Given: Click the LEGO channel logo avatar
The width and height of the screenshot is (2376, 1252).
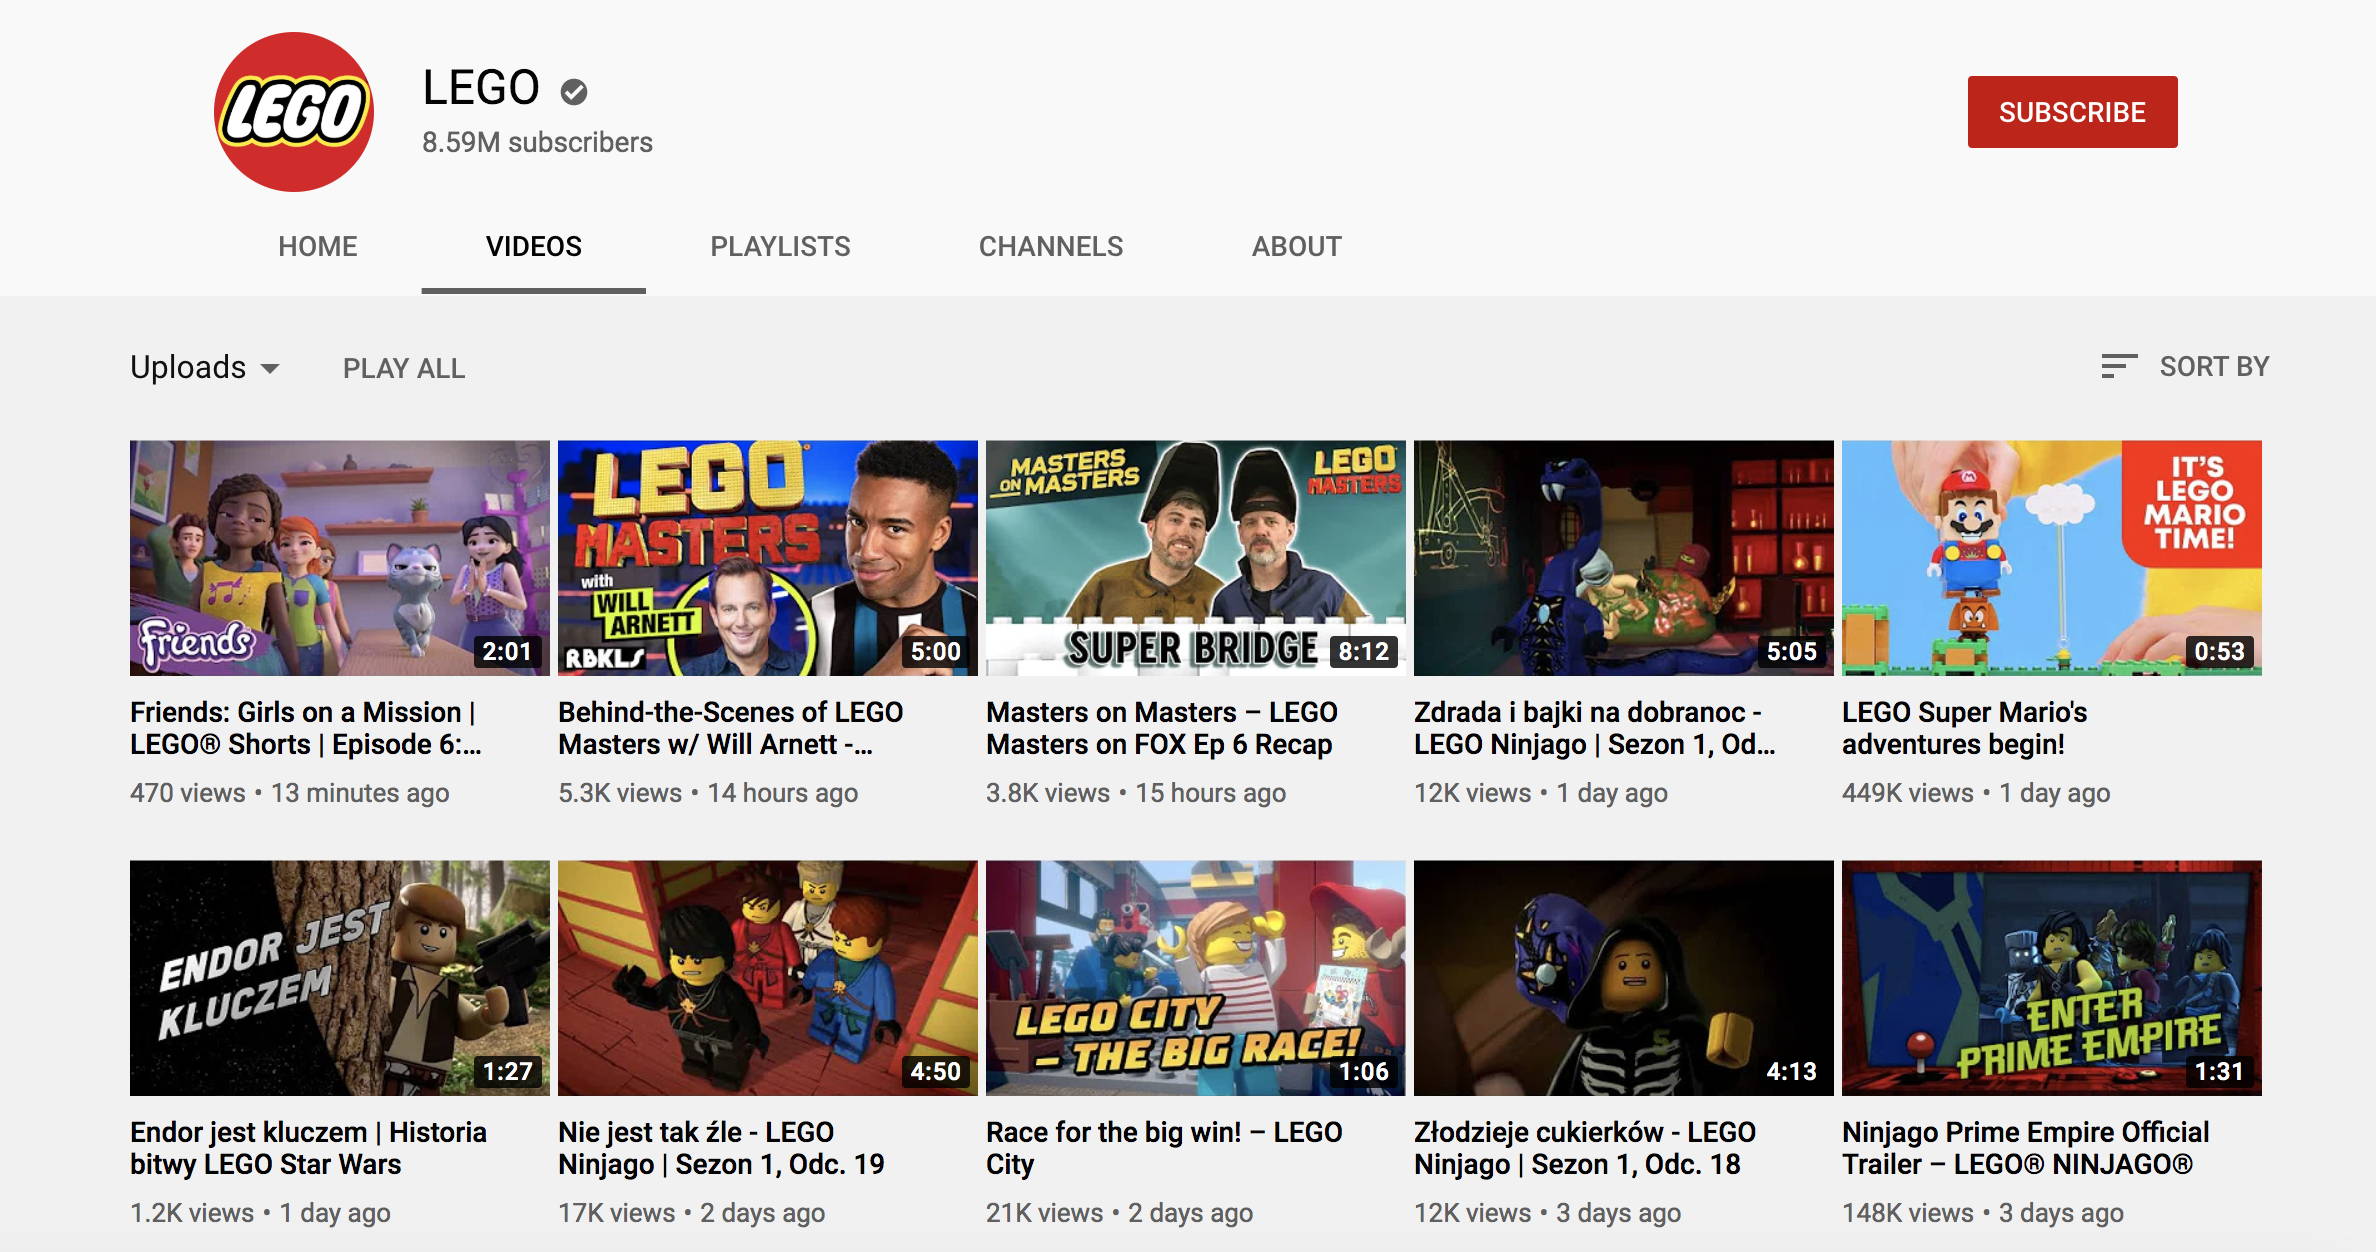Looking at the screenshot, I should (294, 112).
